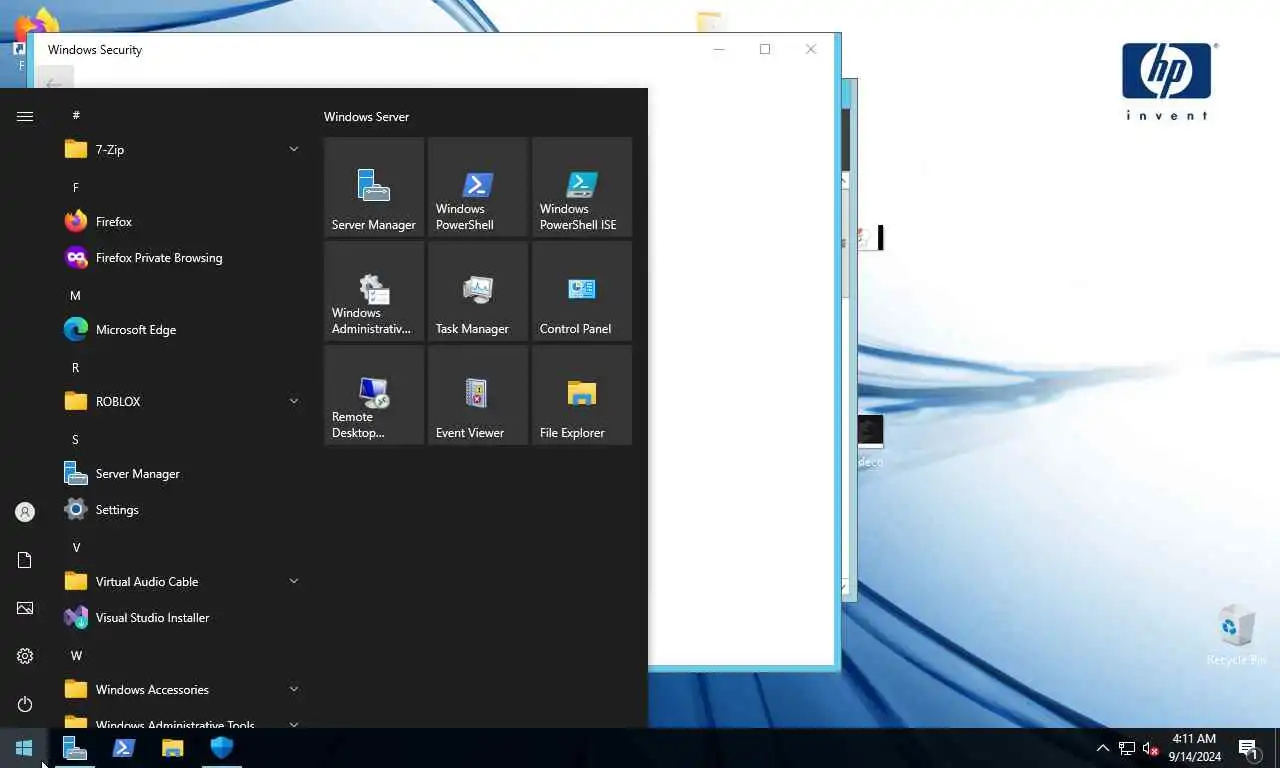Launch the Event Viewer tile
Screen dimensions: 1280x768
[478, 395]
